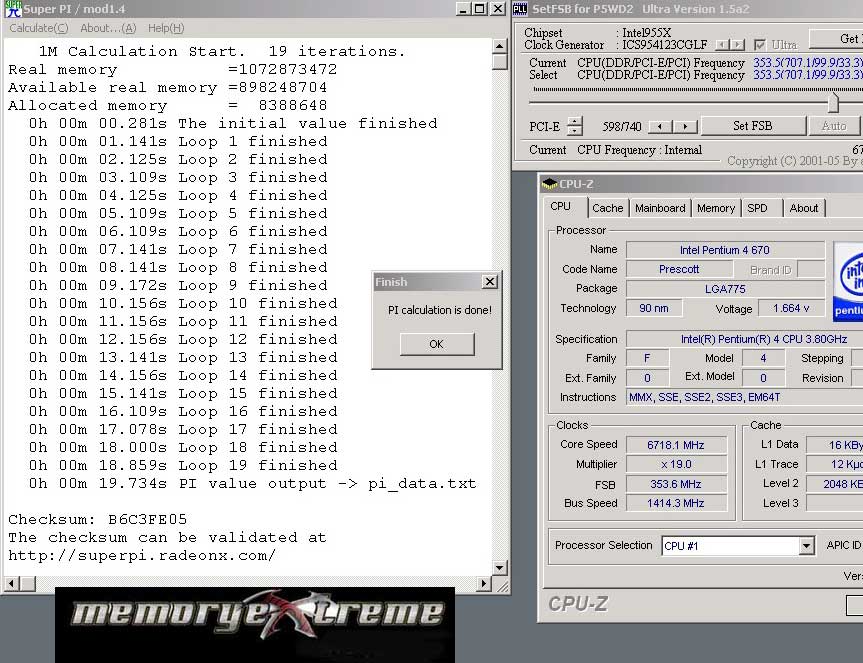Image resolution: width=863 pixels, height=663 pixels.
Task: Click the Super PI vertical scrollbar down arrow
Action: (x=499, y=568)
